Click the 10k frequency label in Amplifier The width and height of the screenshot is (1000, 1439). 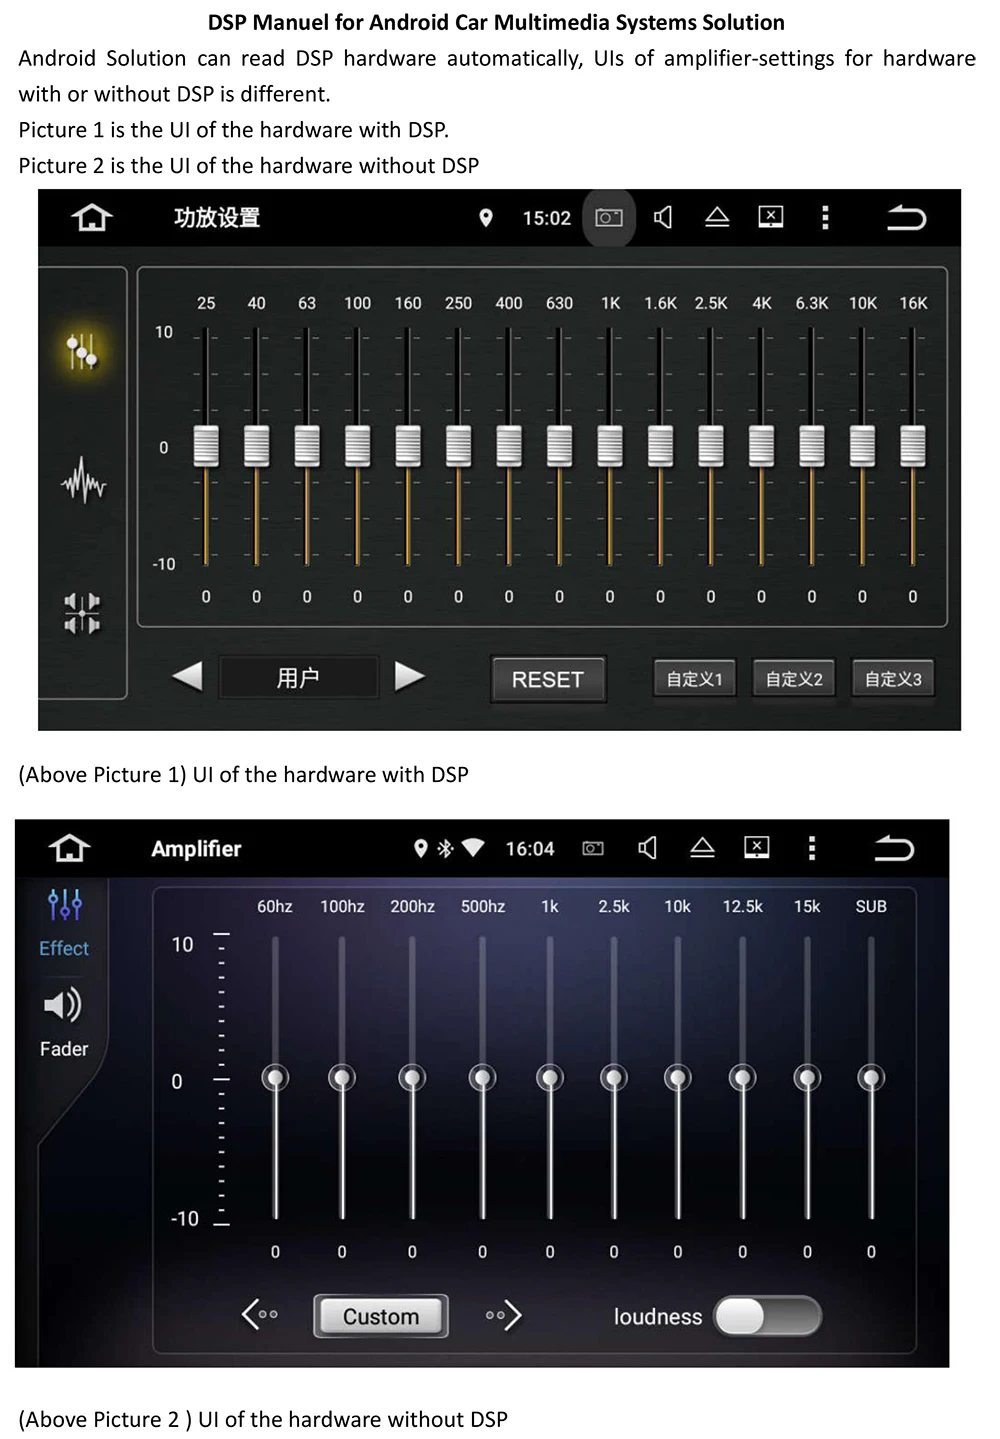coord(678,906)
